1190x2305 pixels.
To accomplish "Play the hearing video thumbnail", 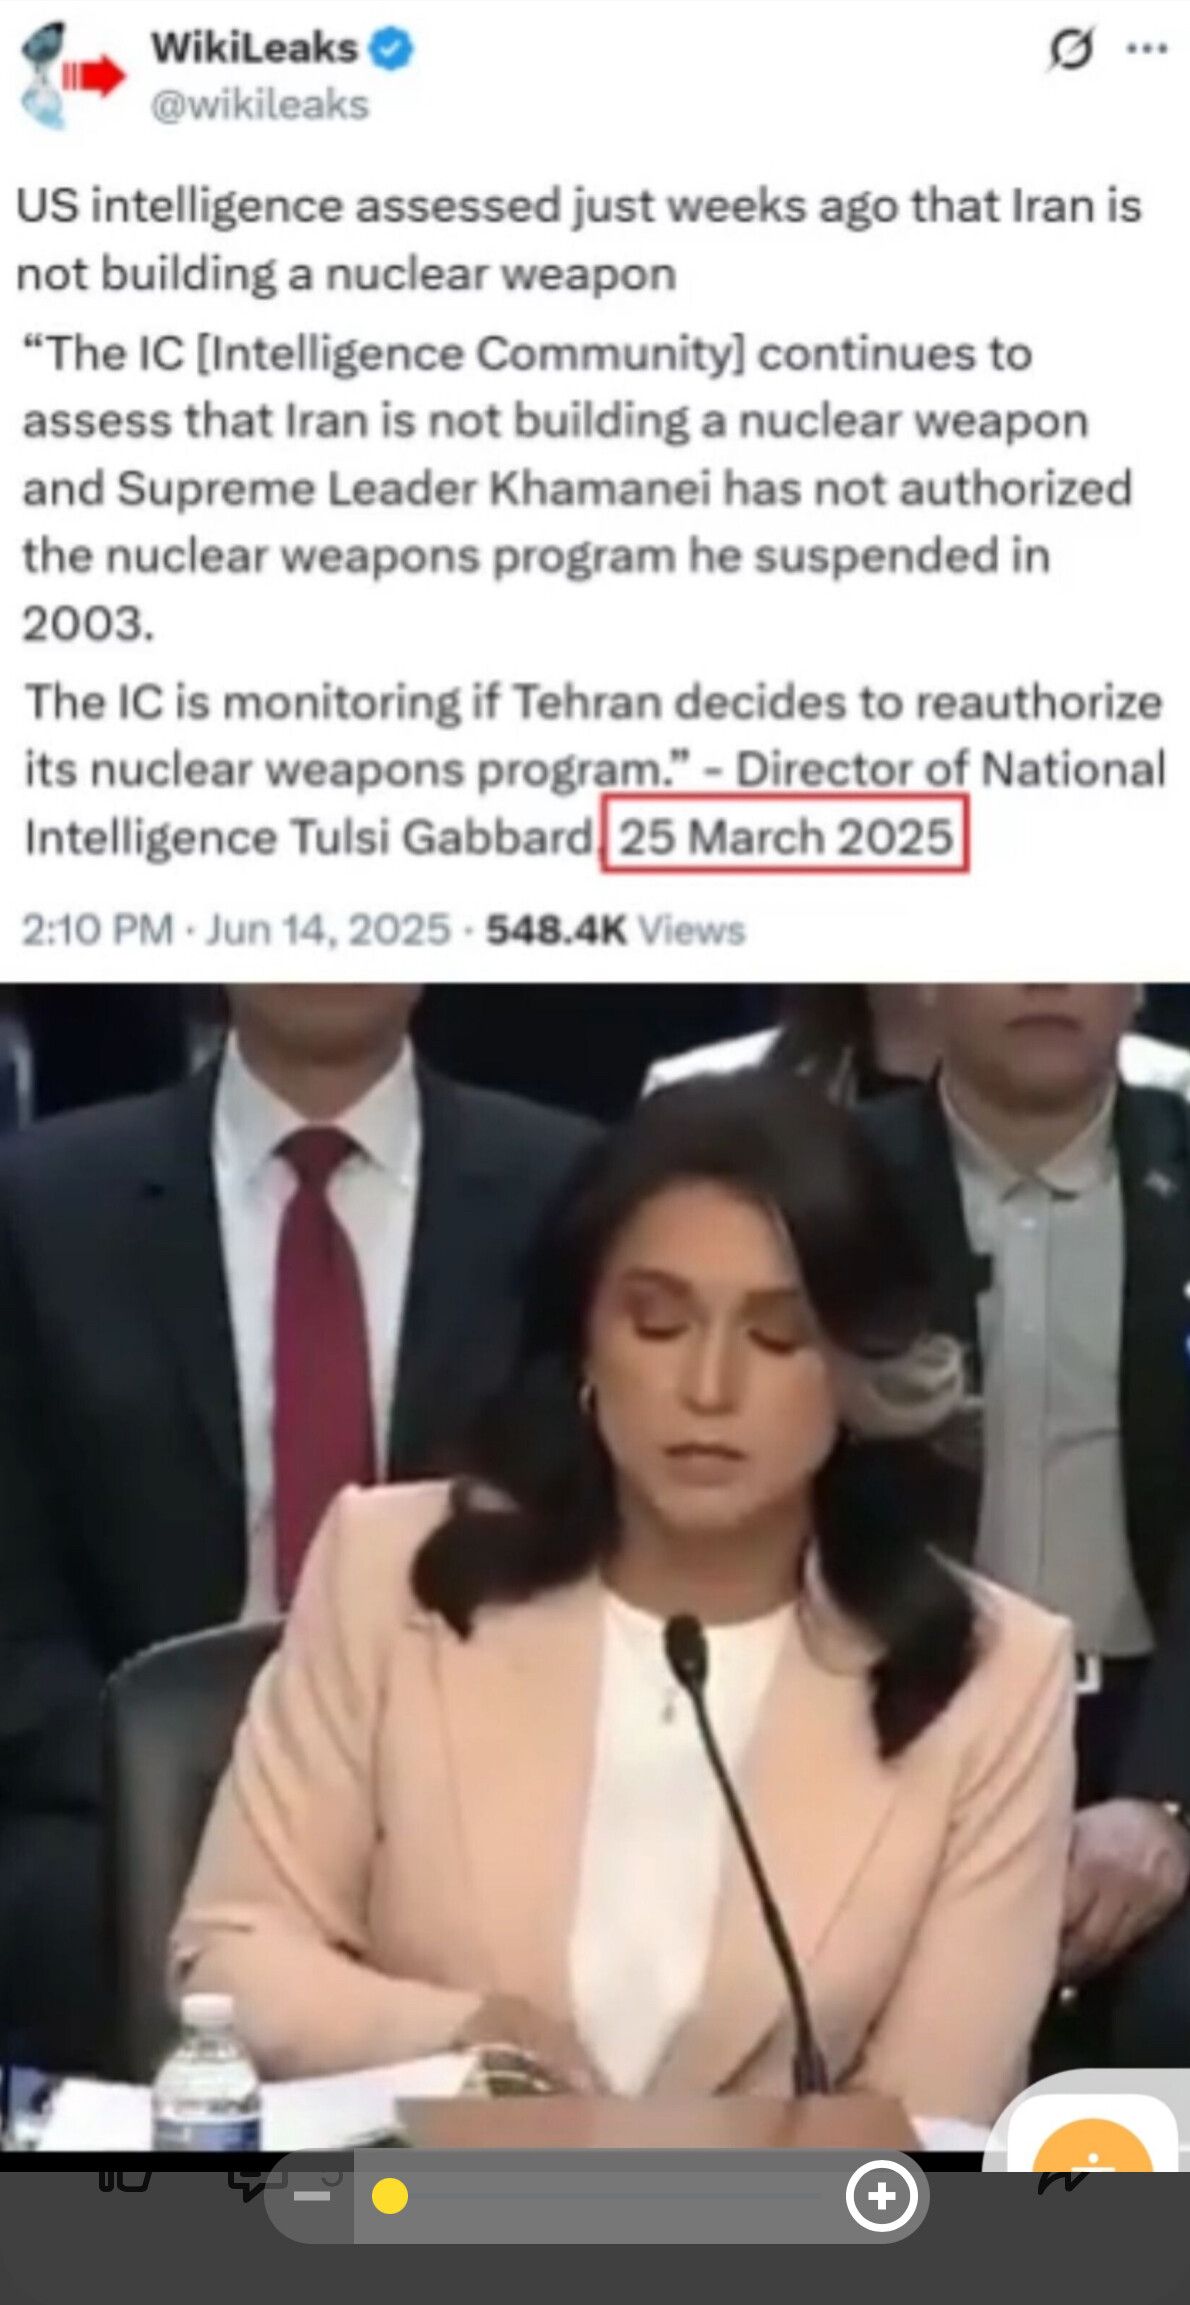I will click(x=595, y=1567).
